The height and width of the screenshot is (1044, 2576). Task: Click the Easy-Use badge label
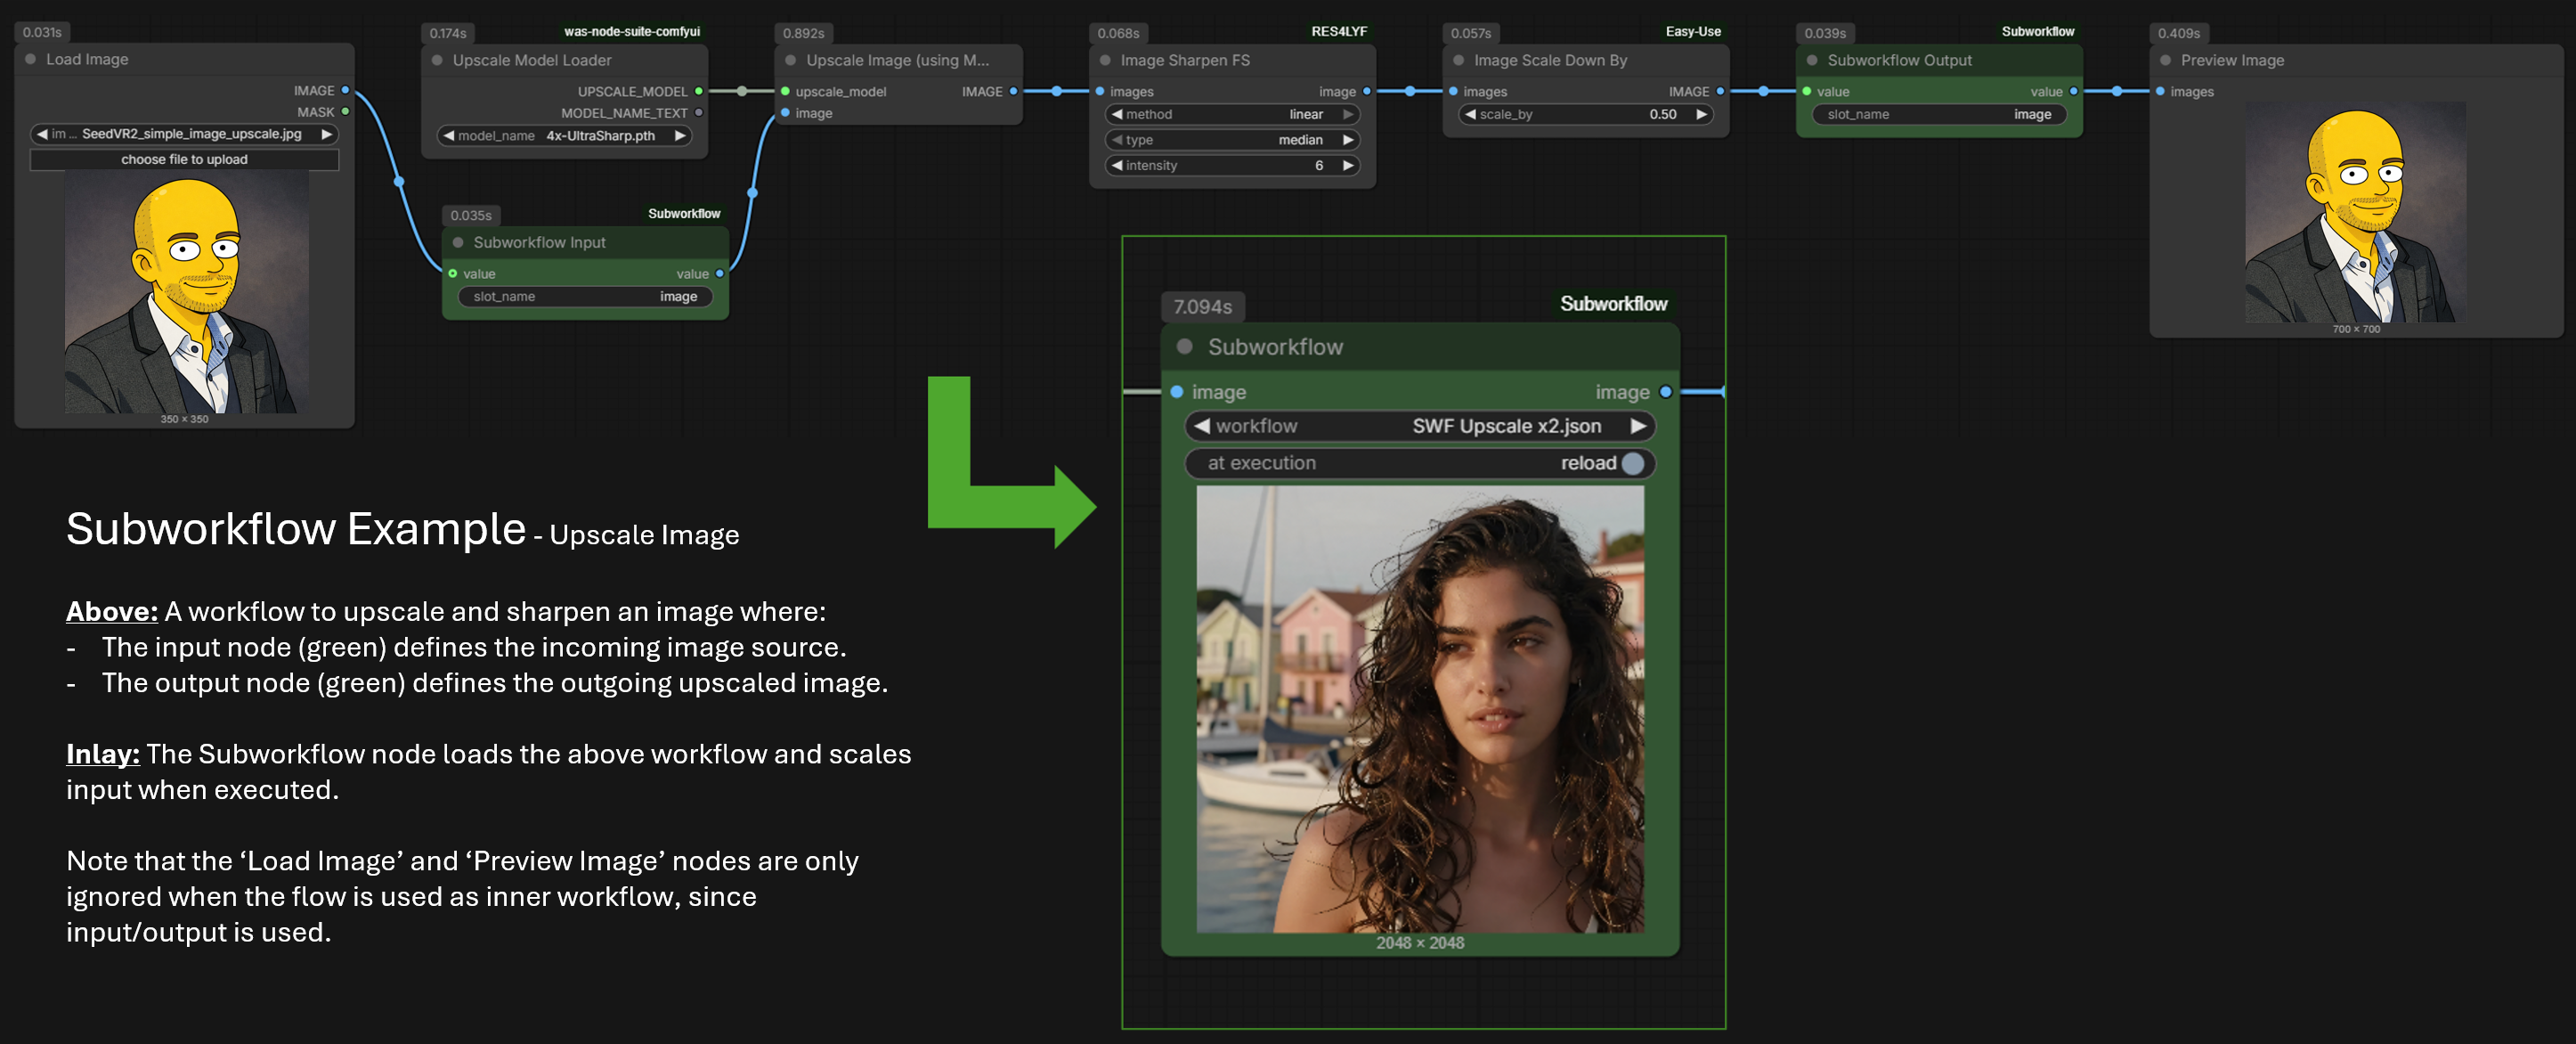pos(1693,31)
